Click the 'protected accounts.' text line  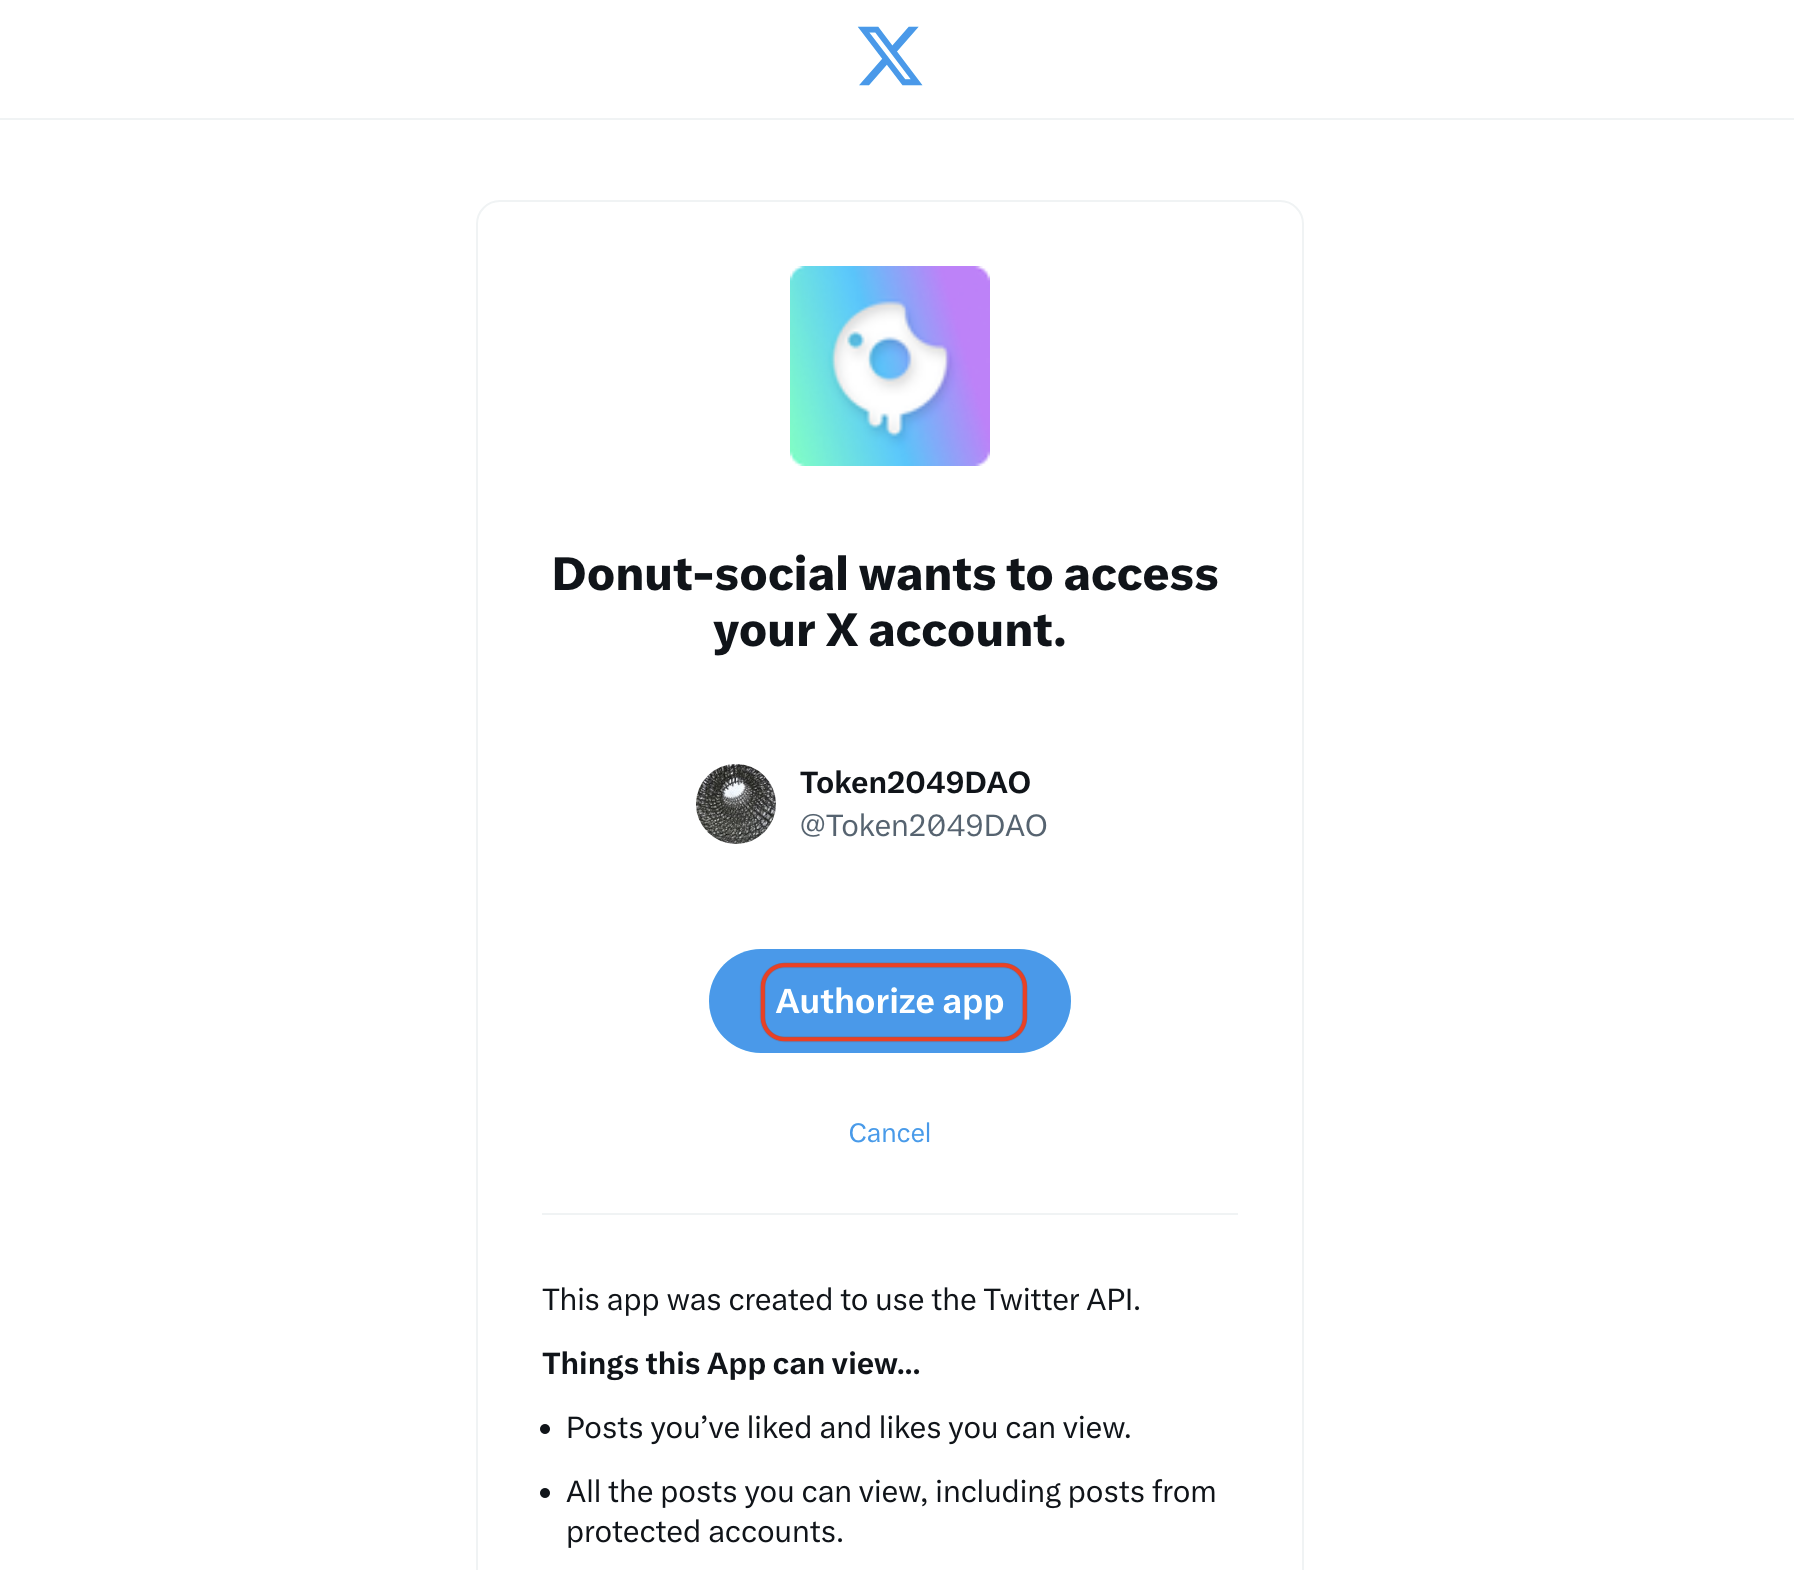[704, 1532]
